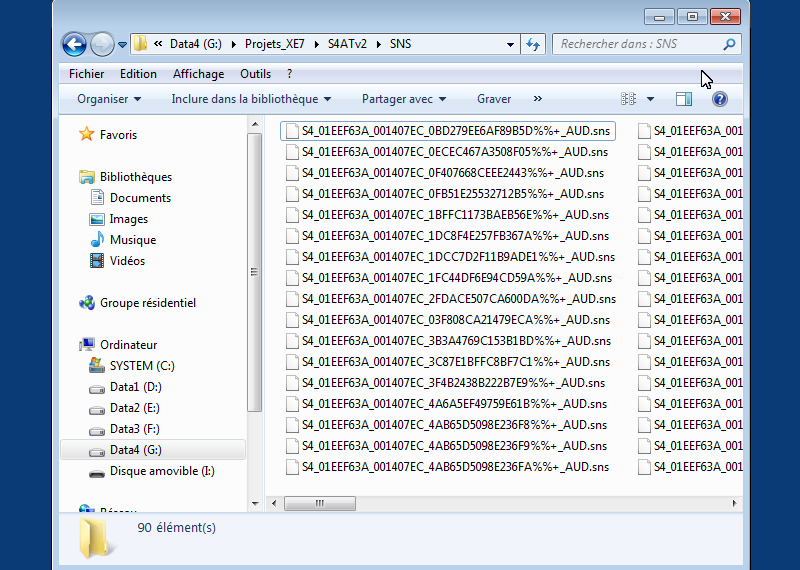Click the navigation pane scroll up arrow
Image resolution: width=800 pixels, height=570 pixels.
255,125
